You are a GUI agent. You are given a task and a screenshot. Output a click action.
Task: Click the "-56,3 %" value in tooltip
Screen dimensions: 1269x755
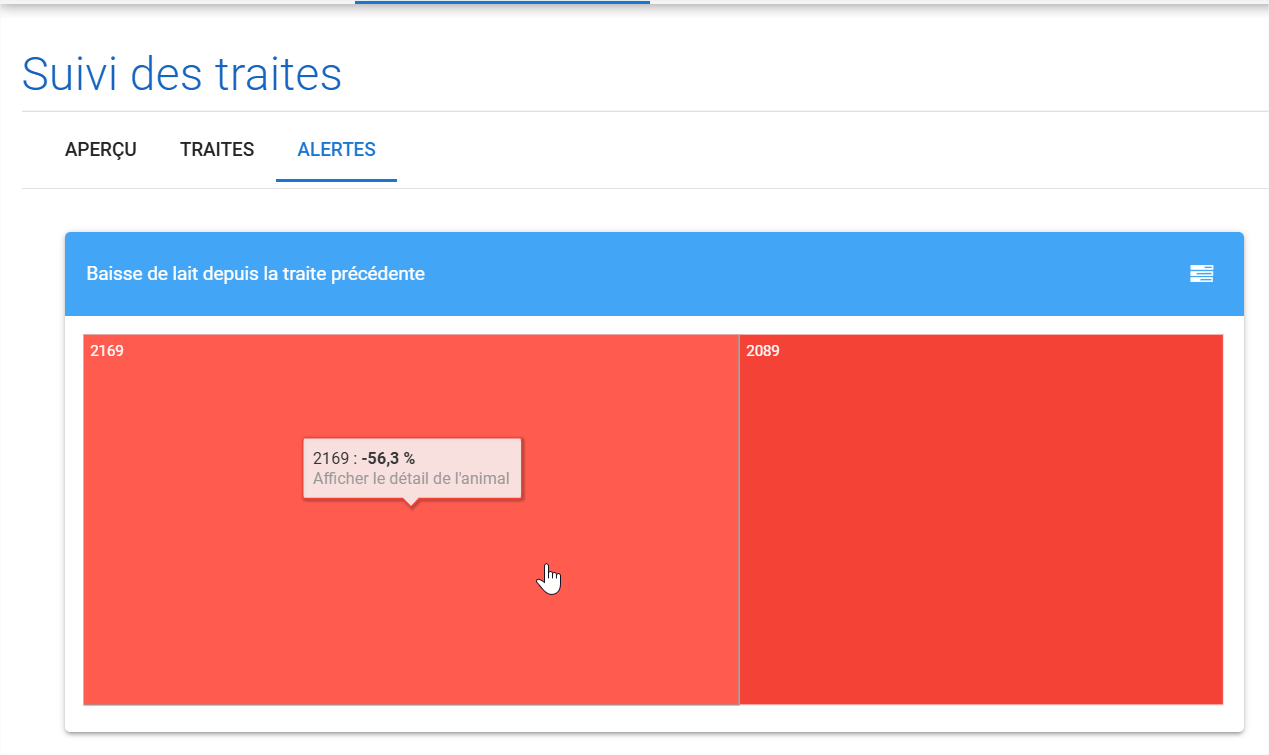pyautogui.click(x=388, y=458)
